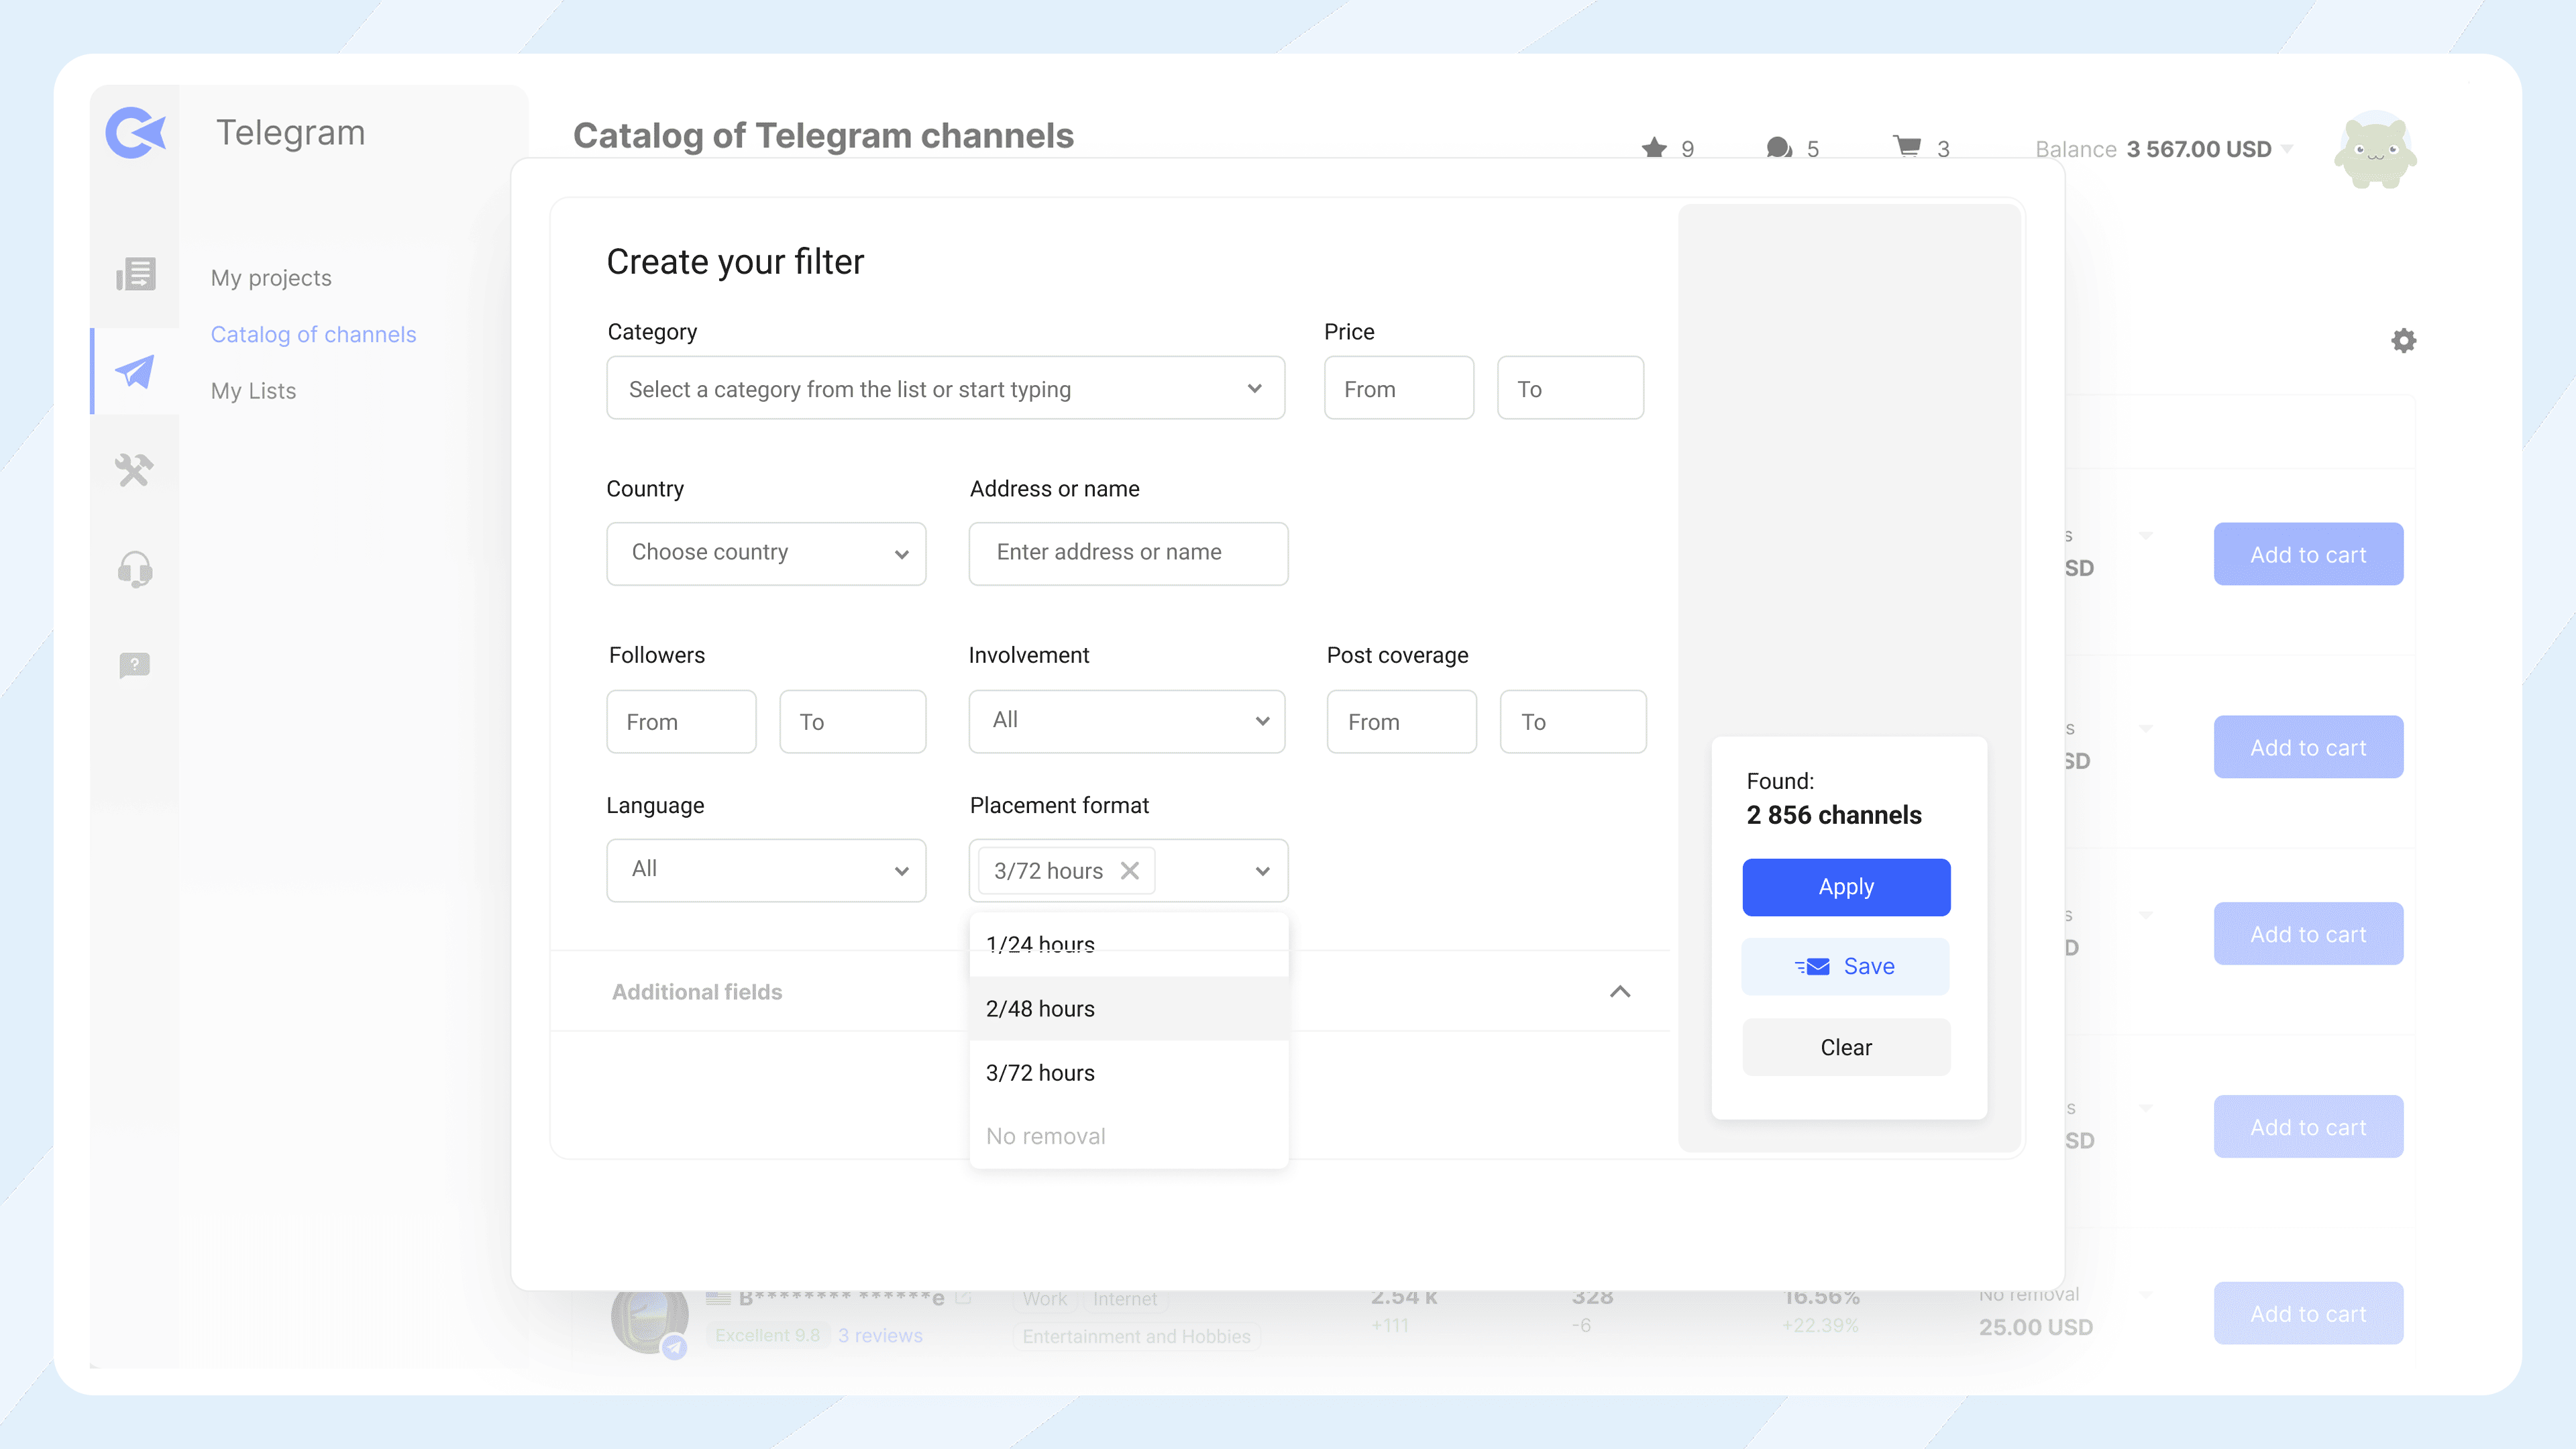Collapse the Additional fields section
Image resolution: width=2576 pixels, height=1449 pixels.
1620,991
